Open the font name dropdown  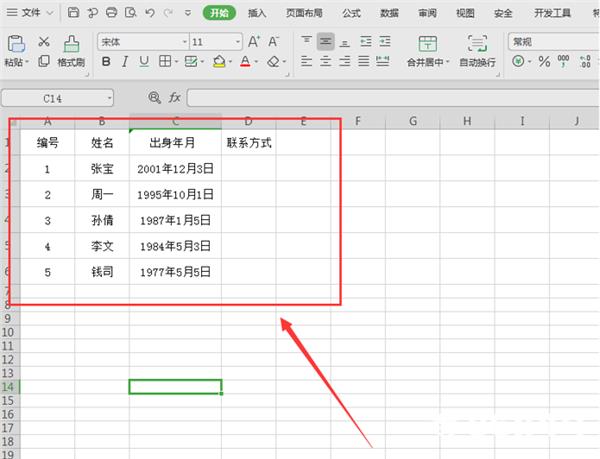tap(184, 42)
